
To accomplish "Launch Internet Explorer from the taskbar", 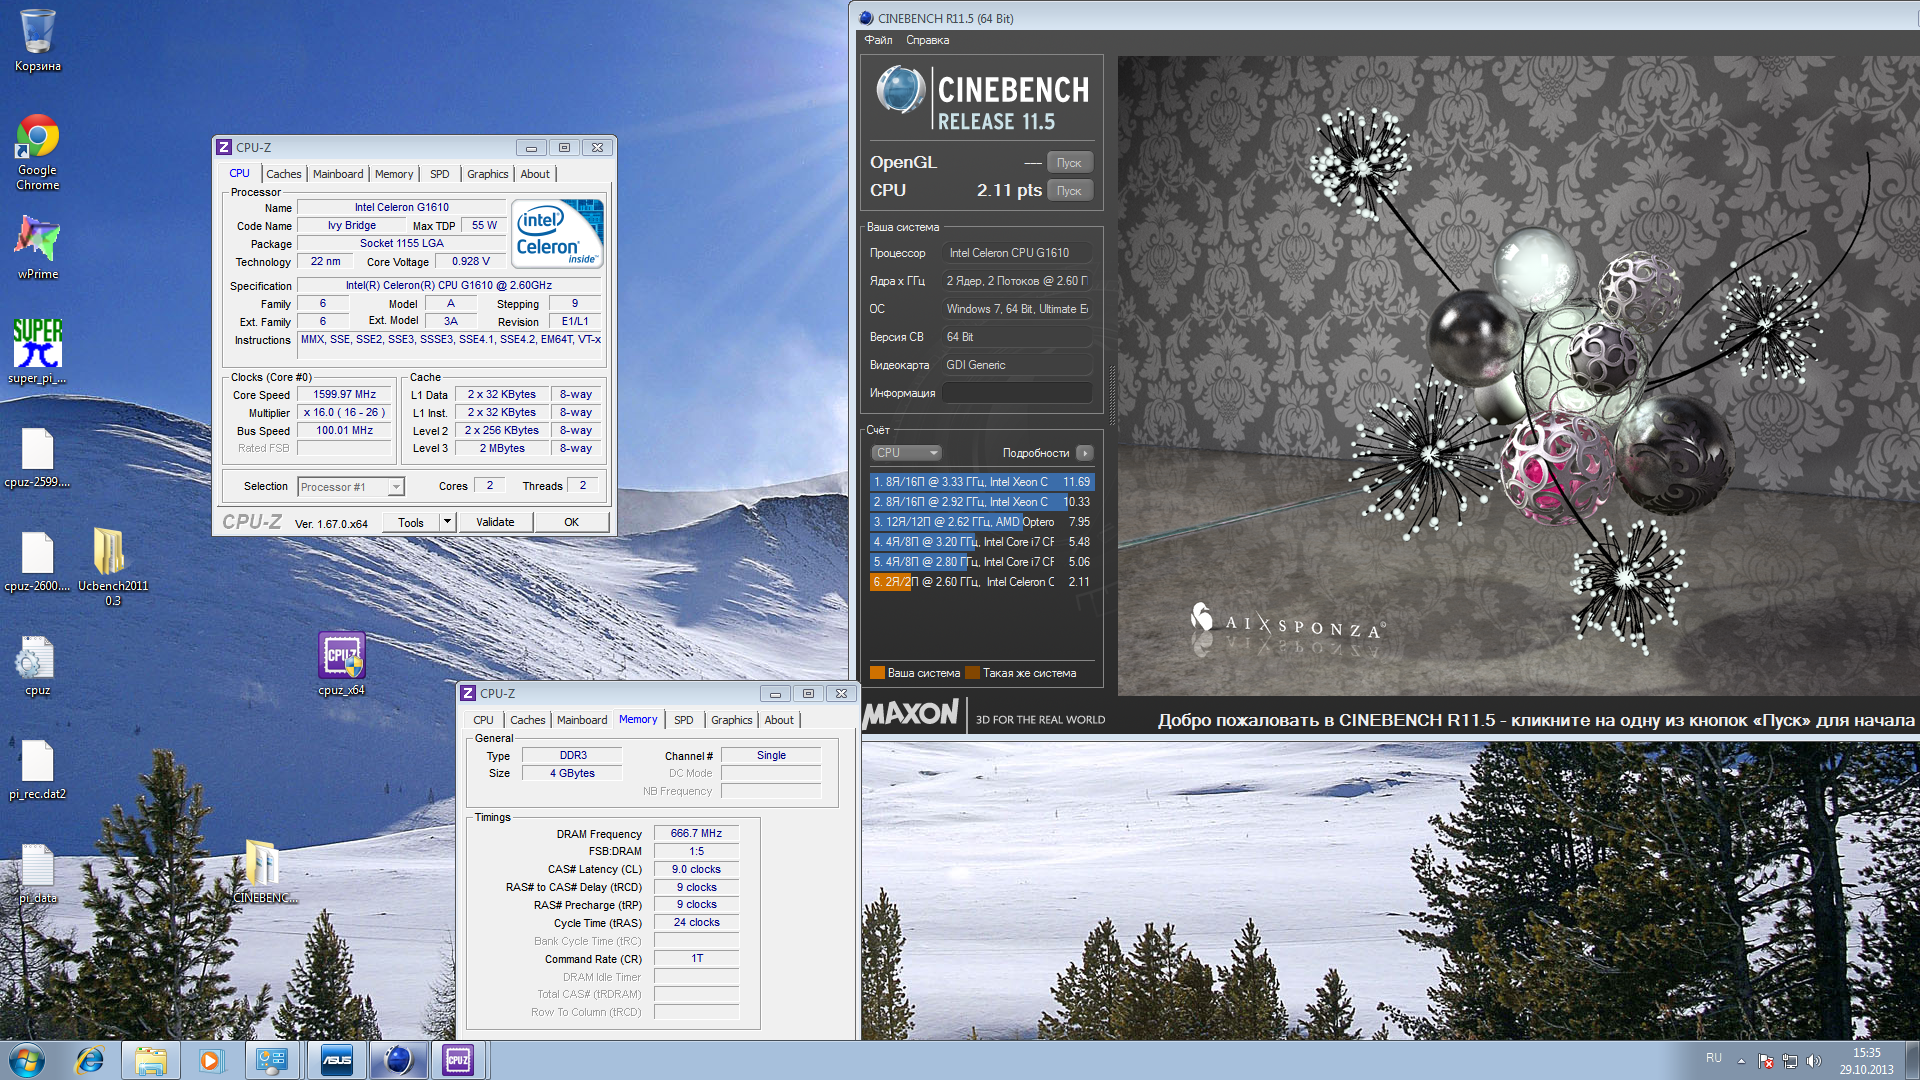I will 90,1060.
